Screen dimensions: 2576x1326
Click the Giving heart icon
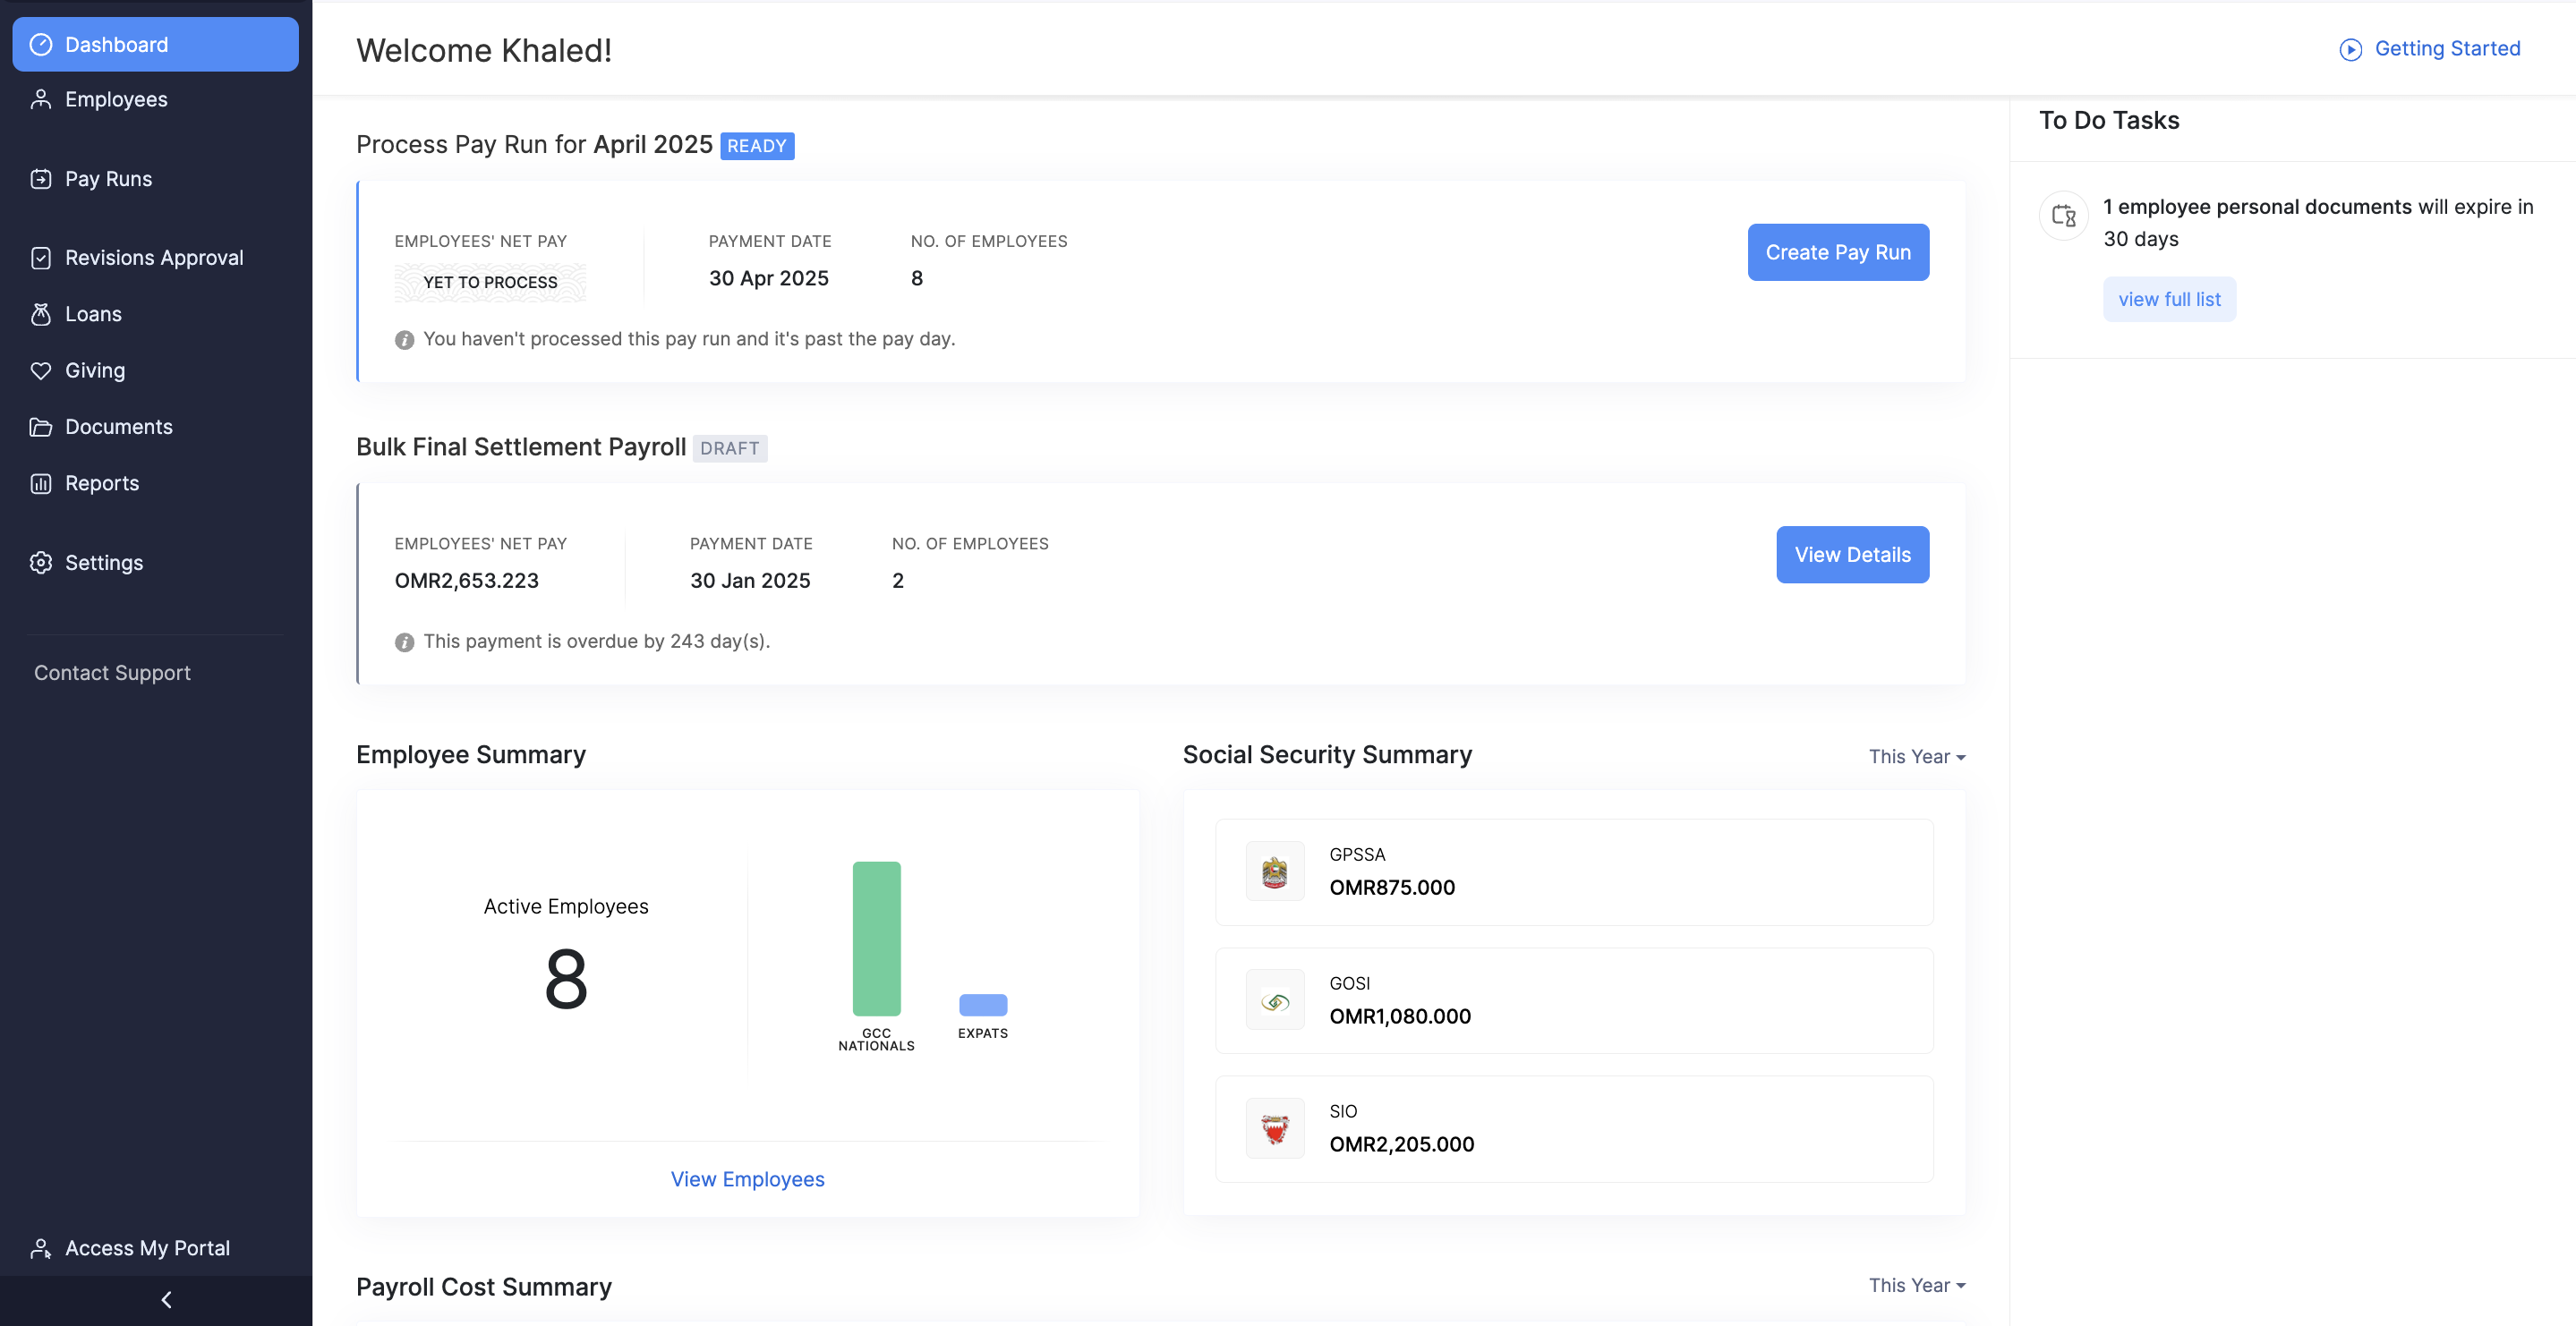41,371
